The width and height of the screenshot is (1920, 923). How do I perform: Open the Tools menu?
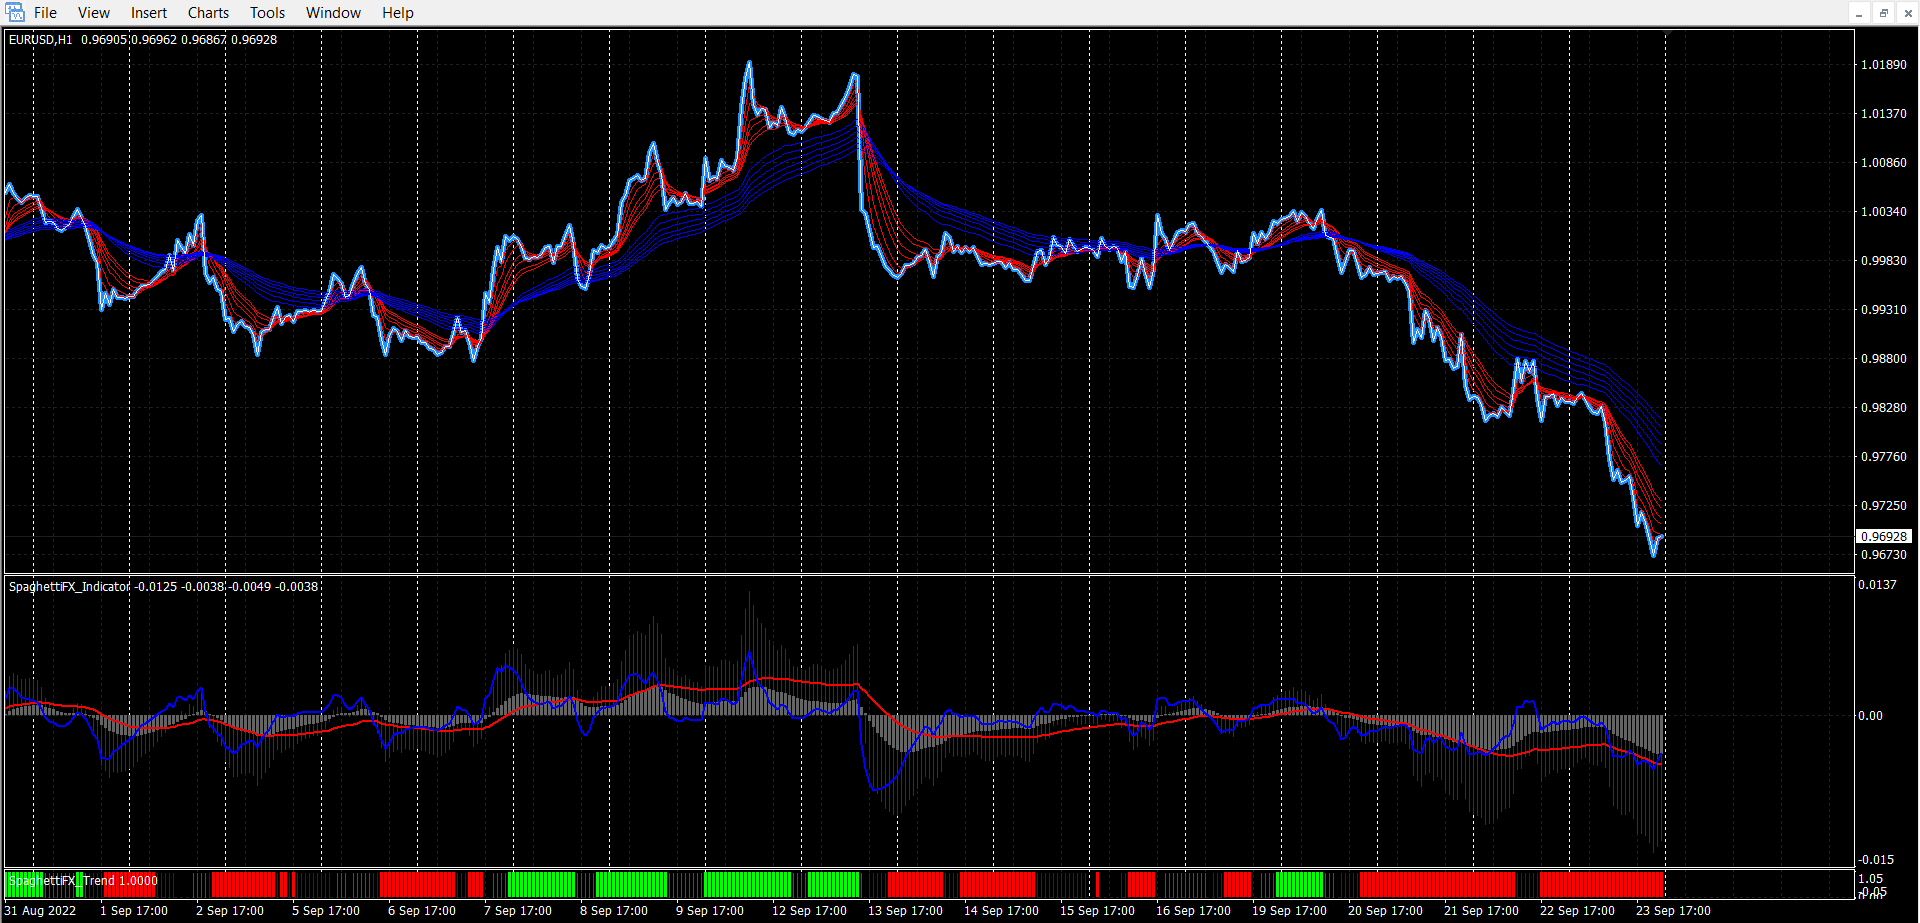coord(267,13)
